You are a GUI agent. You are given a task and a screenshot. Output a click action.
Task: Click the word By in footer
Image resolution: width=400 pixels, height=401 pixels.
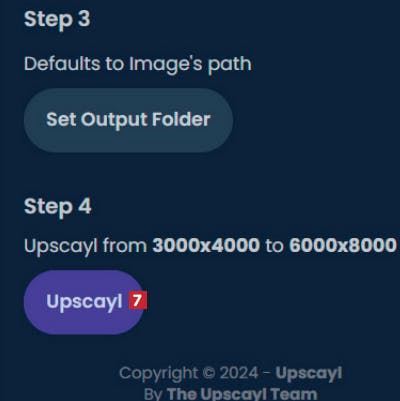tap(153, 394)
